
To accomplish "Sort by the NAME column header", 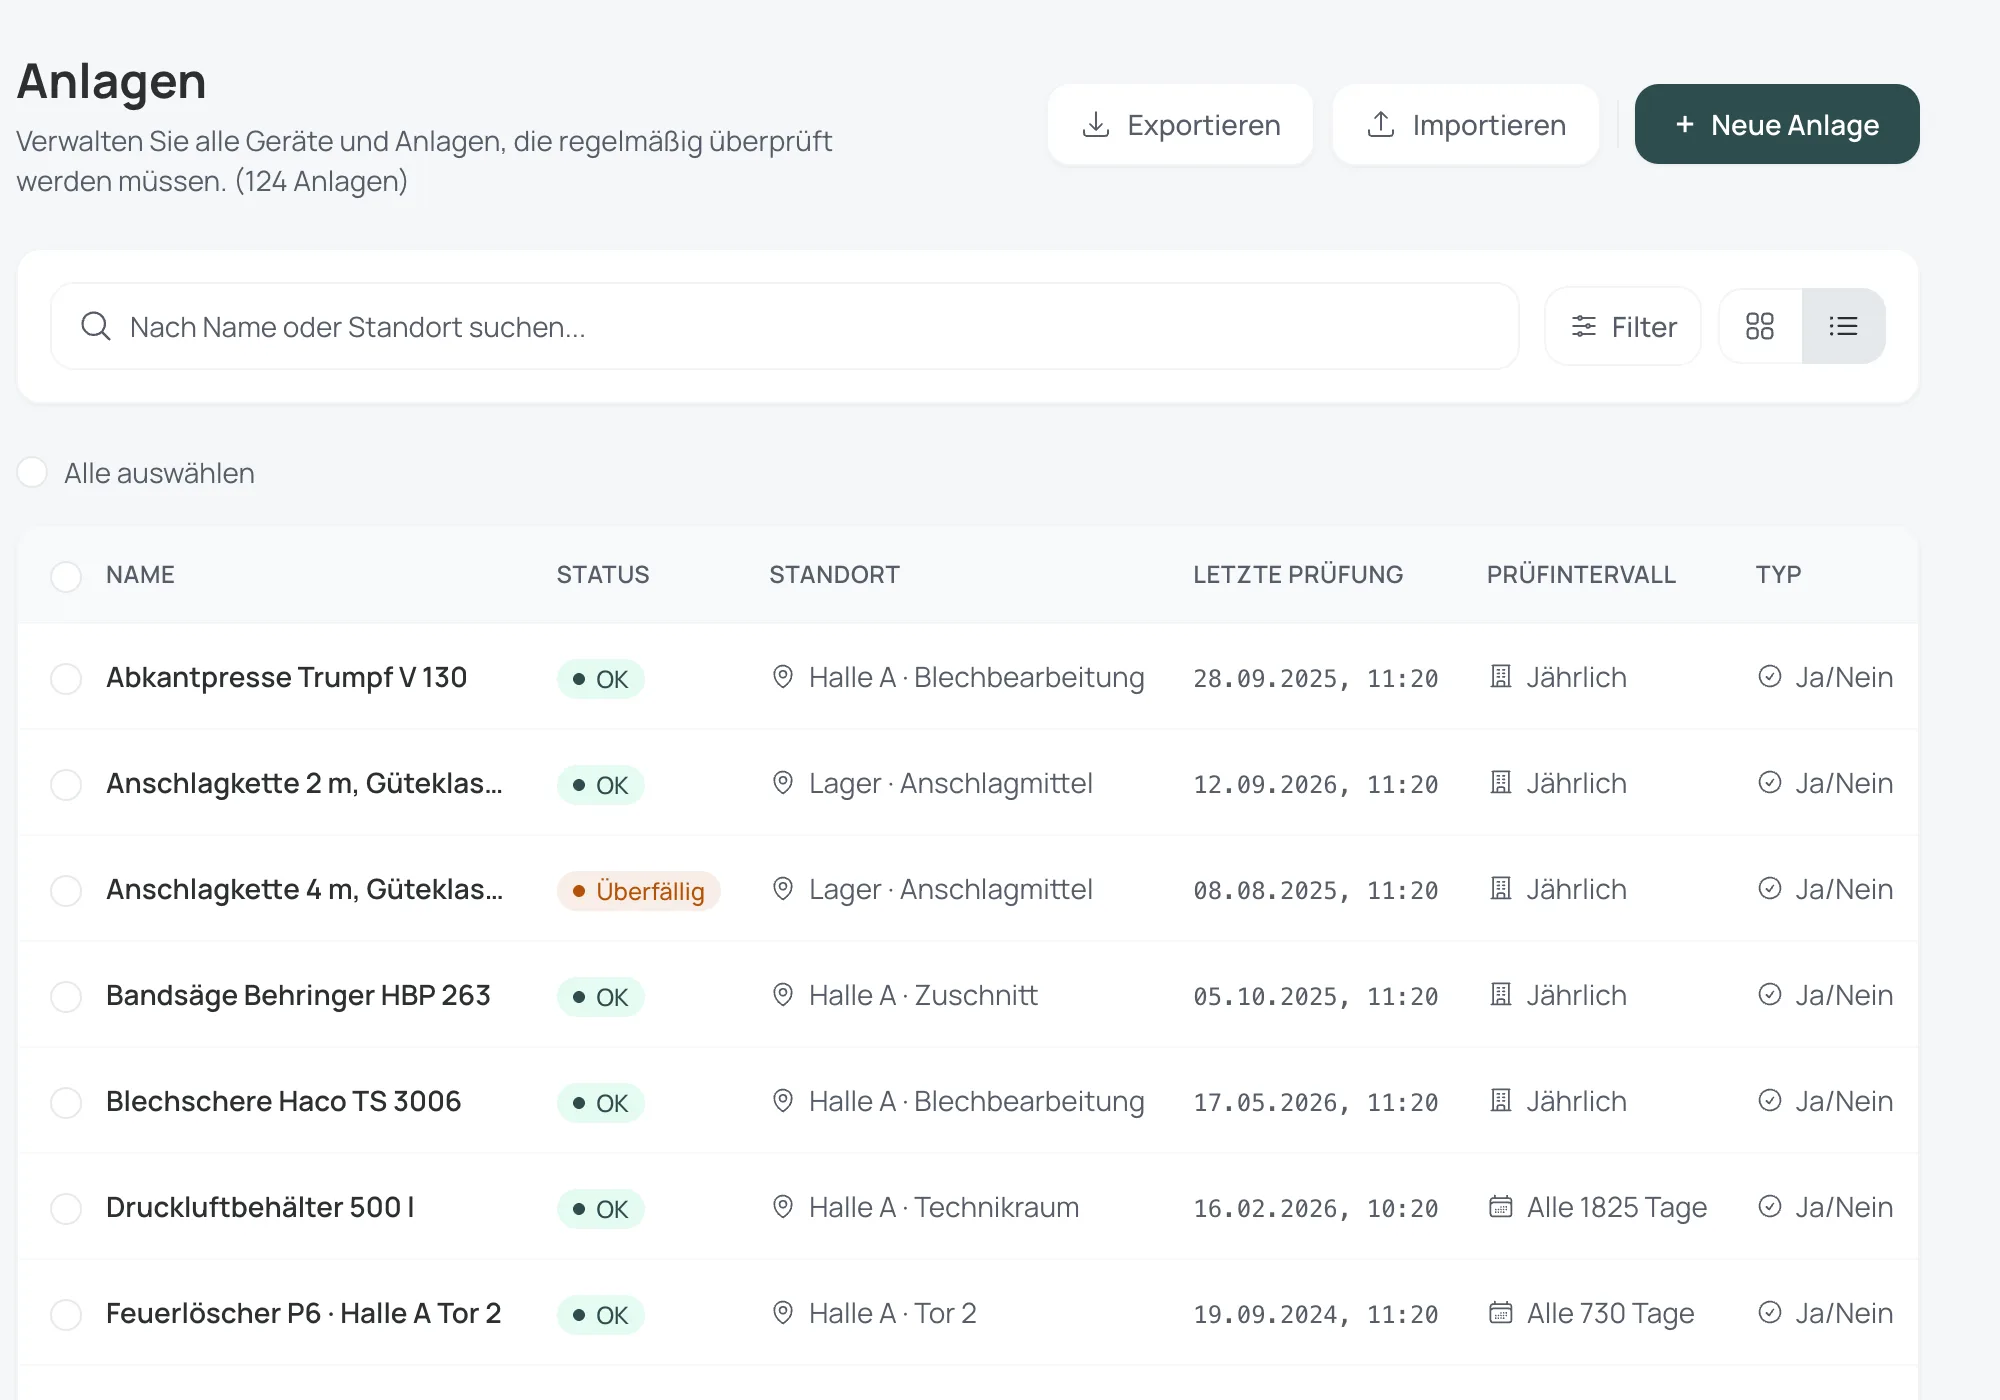I will (x=140, y=575).
